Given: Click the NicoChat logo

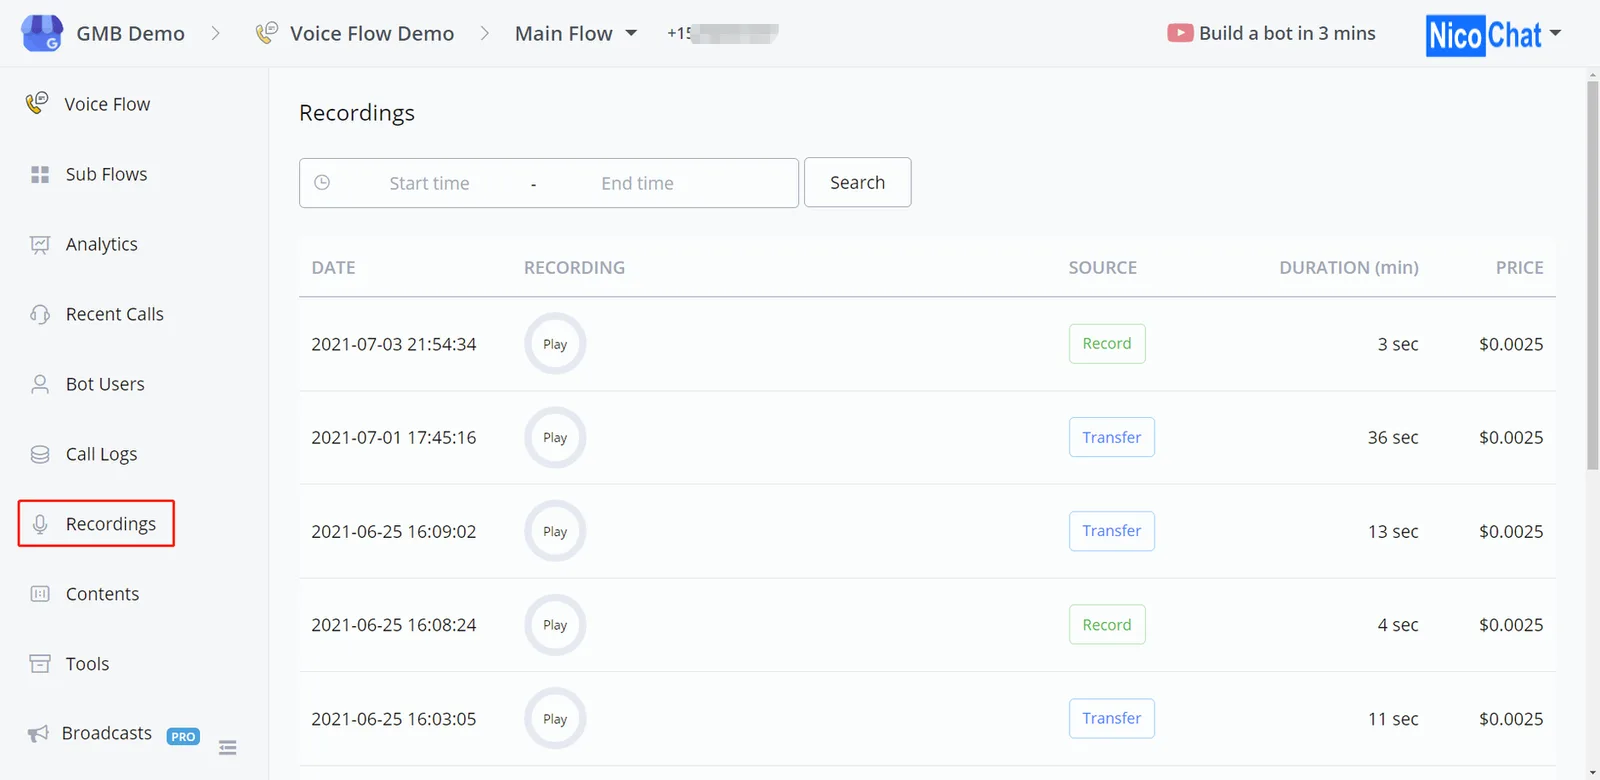Looking at the screenshot, I should click(1484, 35).
